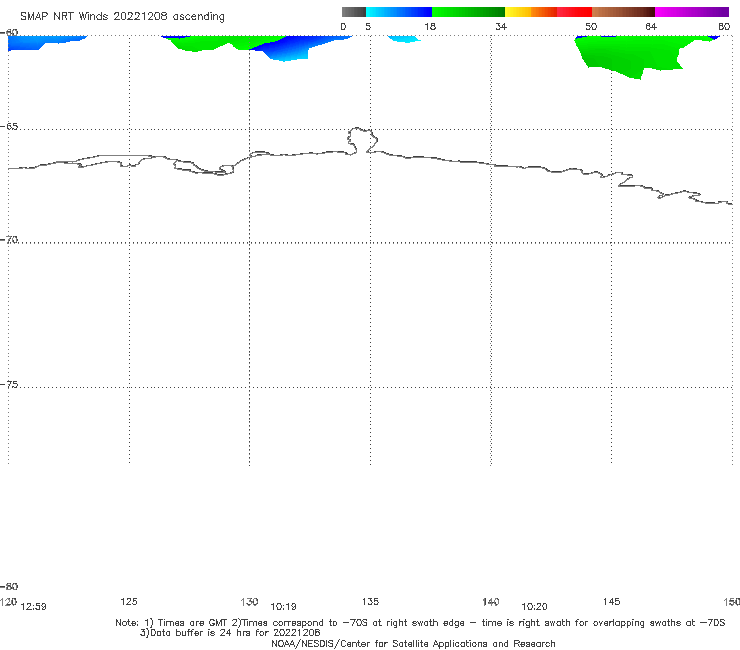The height and width of the screenshot is (650, 740).
Task: Click the longitude label '145'
Action: click(x=612, y=601)
